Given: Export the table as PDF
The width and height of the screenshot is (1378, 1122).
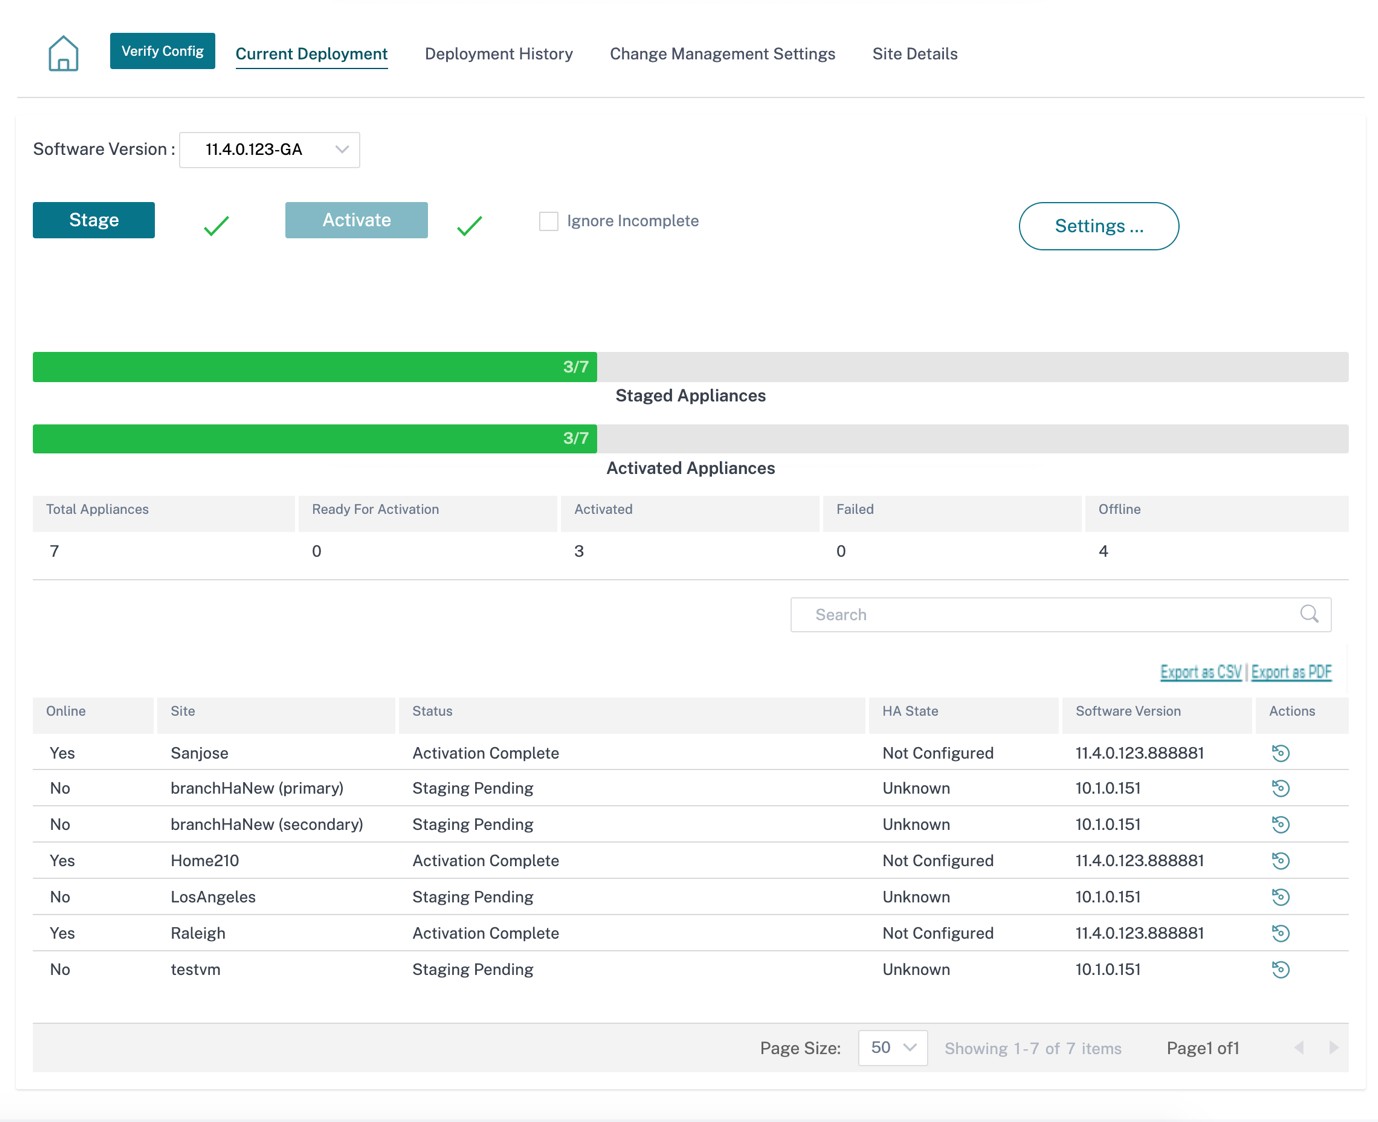Looking at the screenshot, I should (1292, 672).
